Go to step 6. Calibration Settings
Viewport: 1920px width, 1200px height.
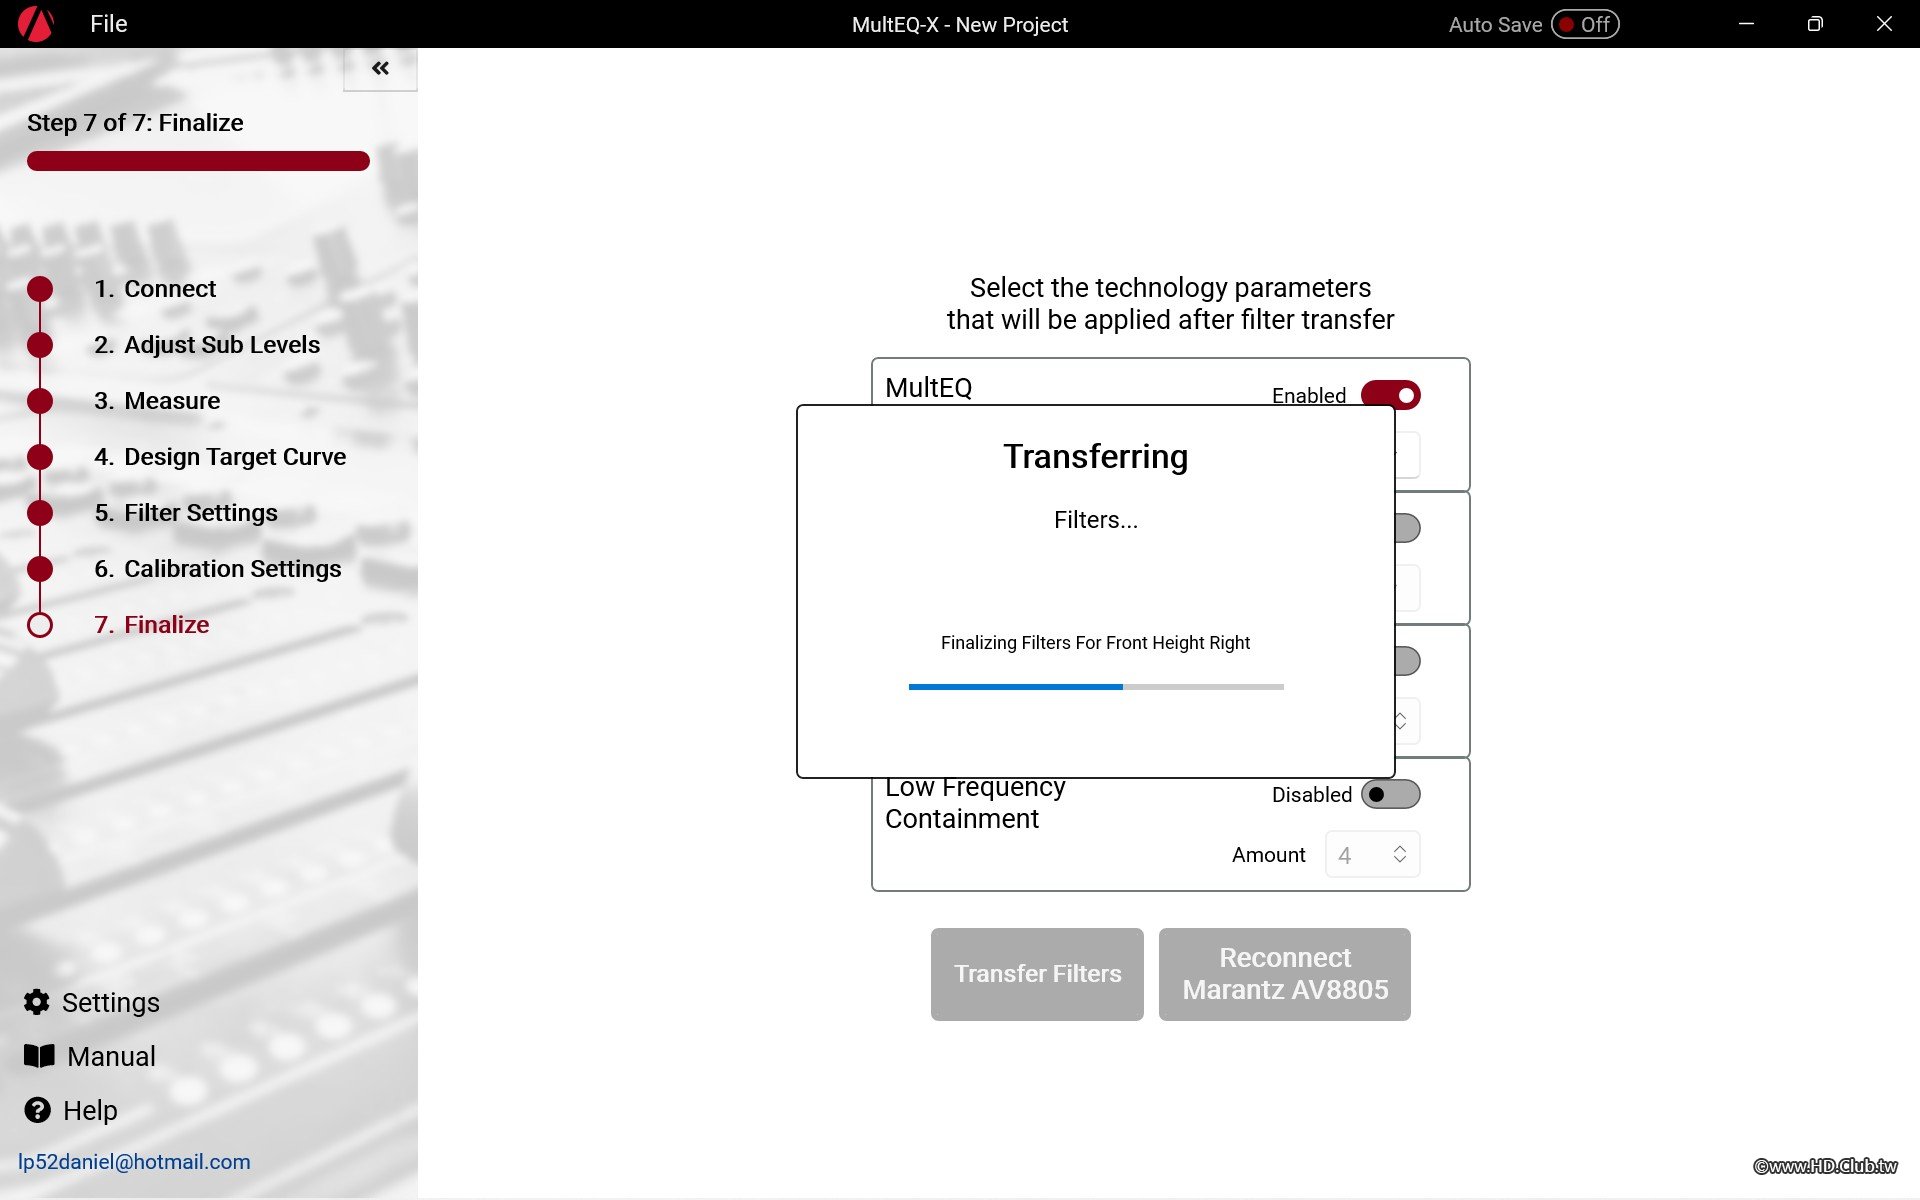(x=218, y=569)
